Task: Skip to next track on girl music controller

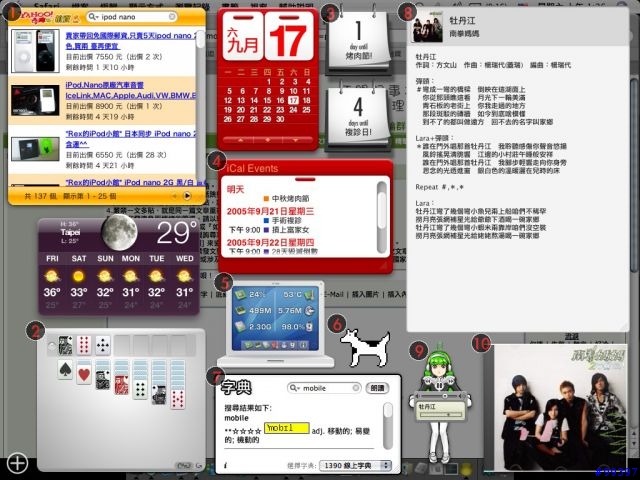Action: click(451, 381)
